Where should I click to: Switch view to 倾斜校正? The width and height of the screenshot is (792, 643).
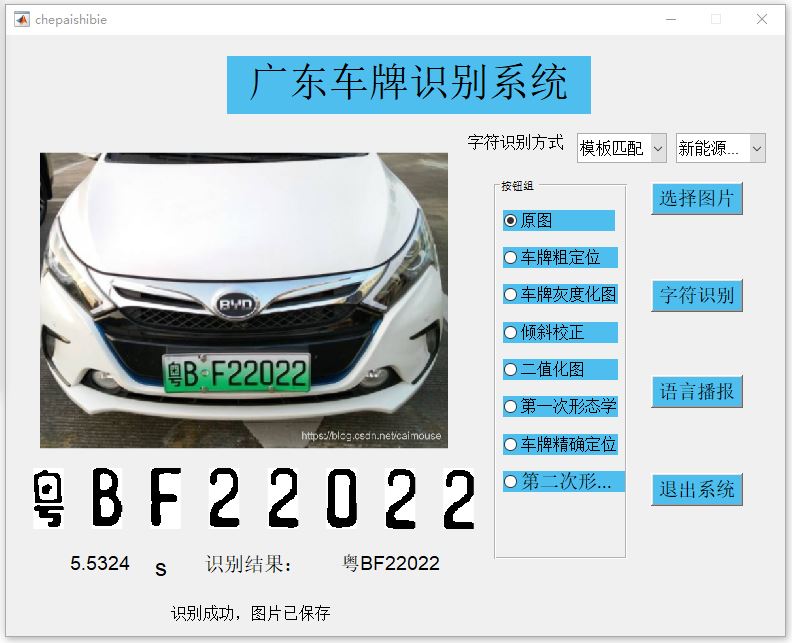[560, 332]
